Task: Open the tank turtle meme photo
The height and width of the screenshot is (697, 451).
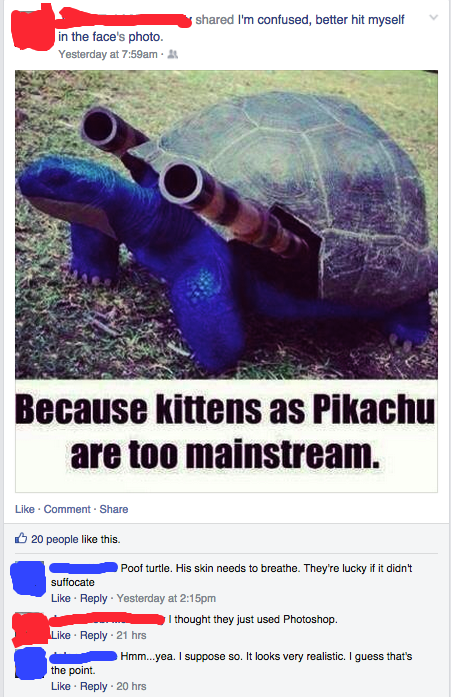Action: pyautogui.click(x=226, y=281)
